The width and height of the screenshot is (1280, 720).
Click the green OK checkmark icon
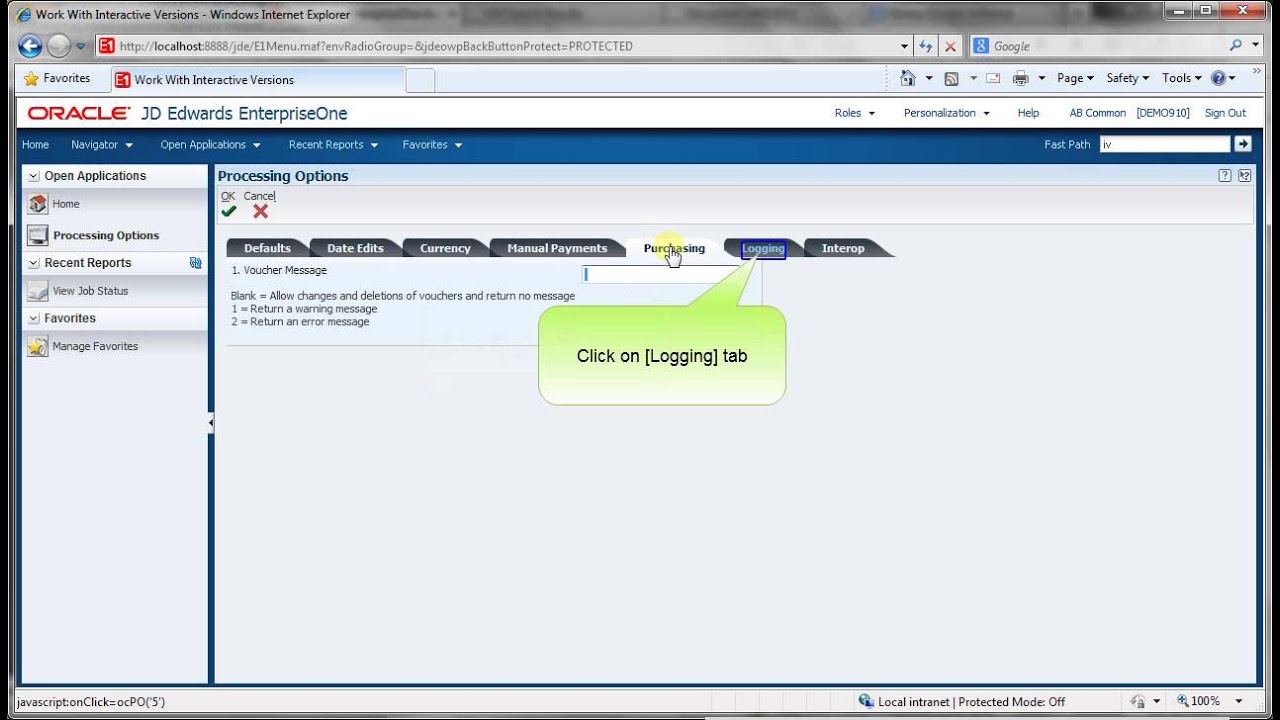click(x=229, y=211)
